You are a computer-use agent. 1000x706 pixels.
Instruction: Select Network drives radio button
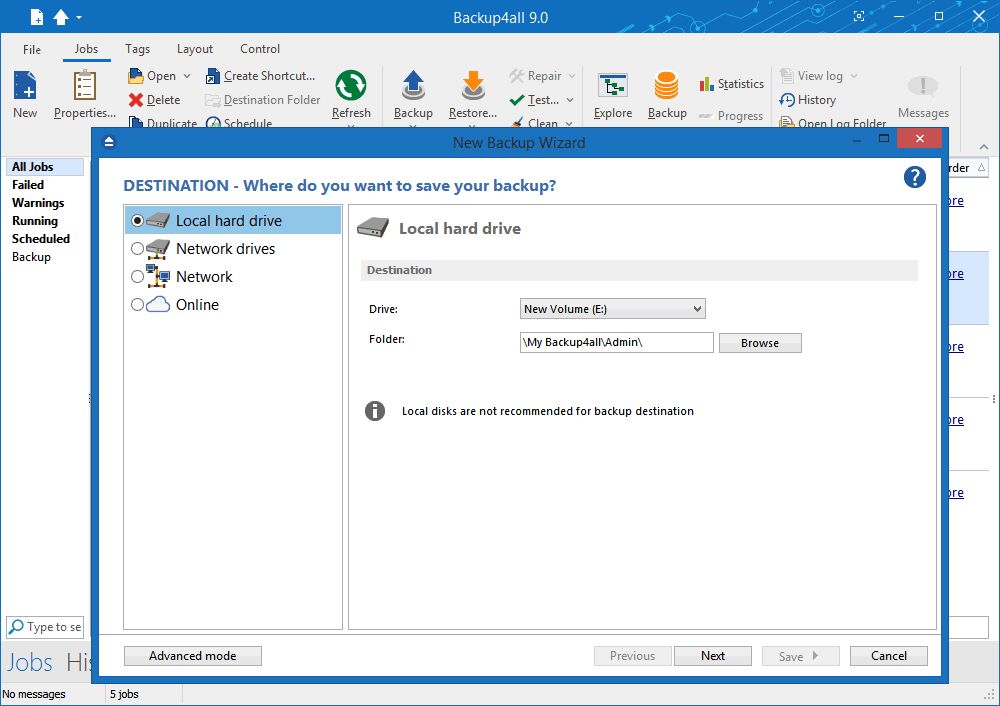(137, 249)
